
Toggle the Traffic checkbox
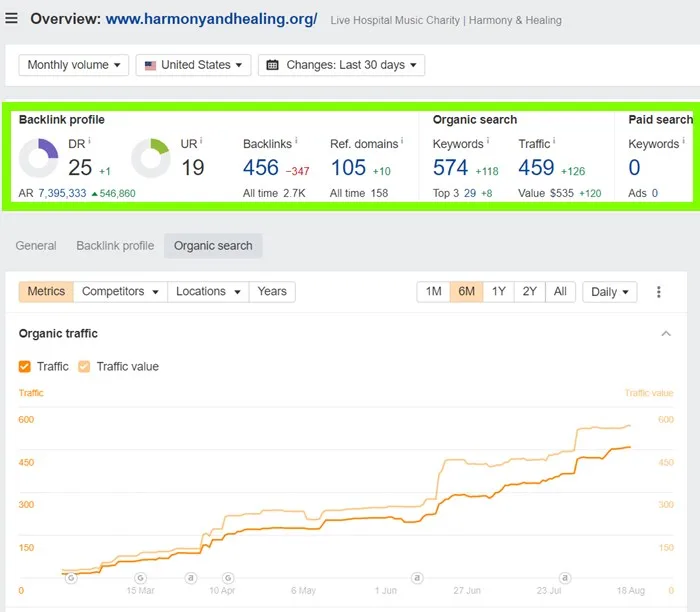[25, 366]
